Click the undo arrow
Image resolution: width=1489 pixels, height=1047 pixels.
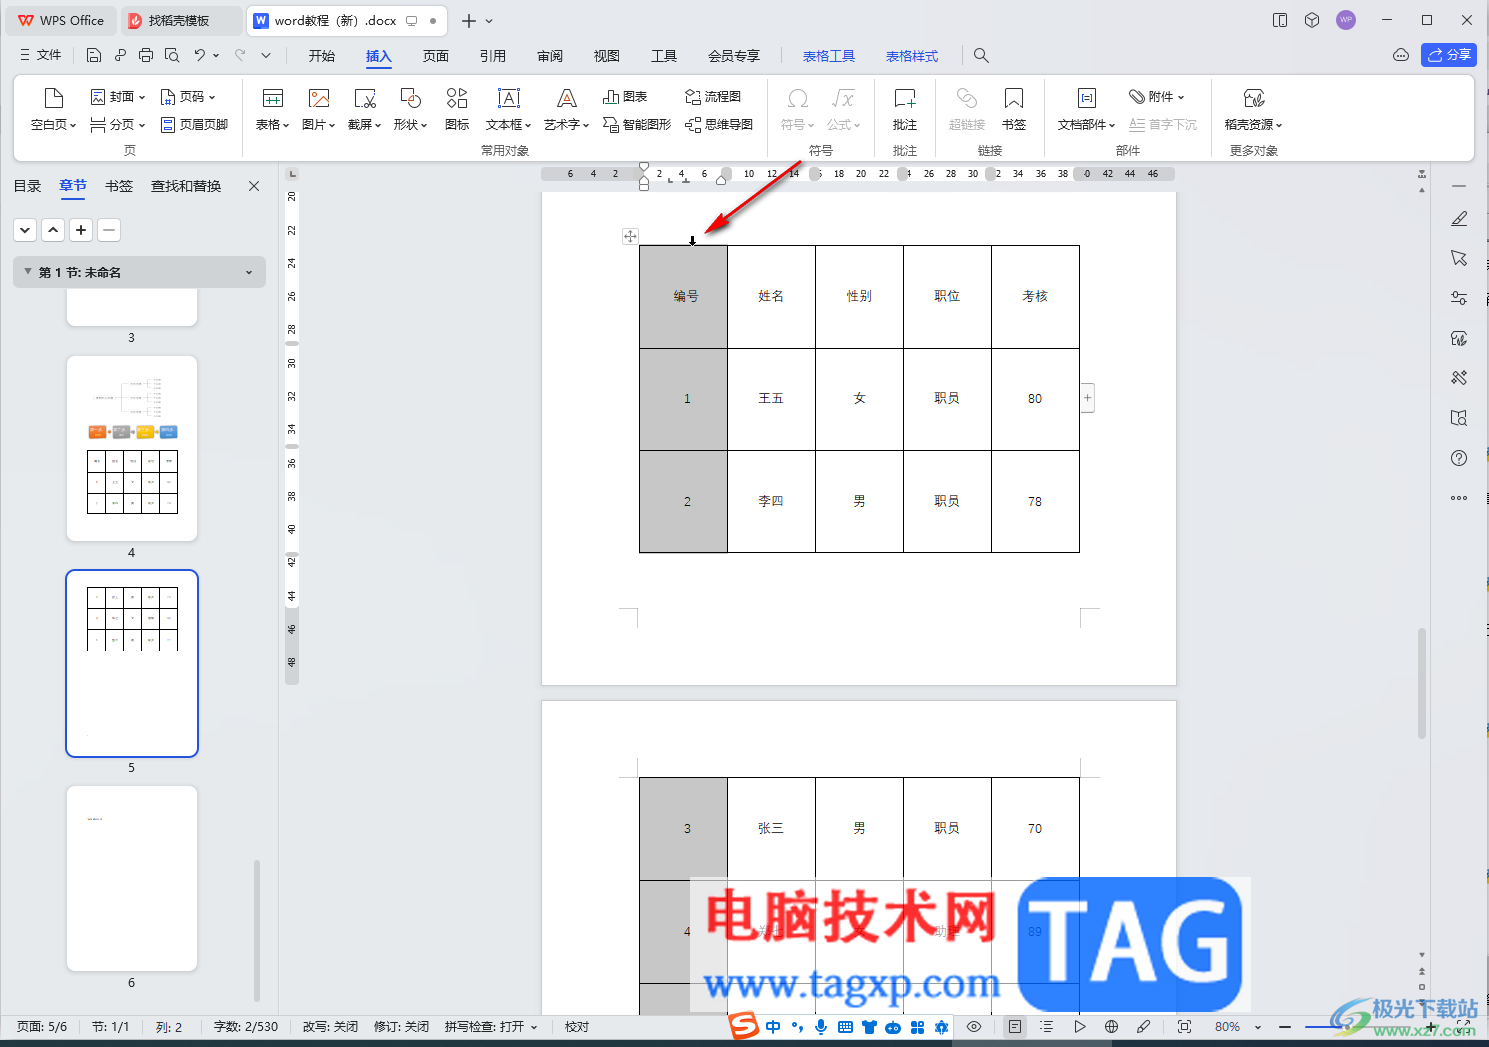tap(200, 55)
